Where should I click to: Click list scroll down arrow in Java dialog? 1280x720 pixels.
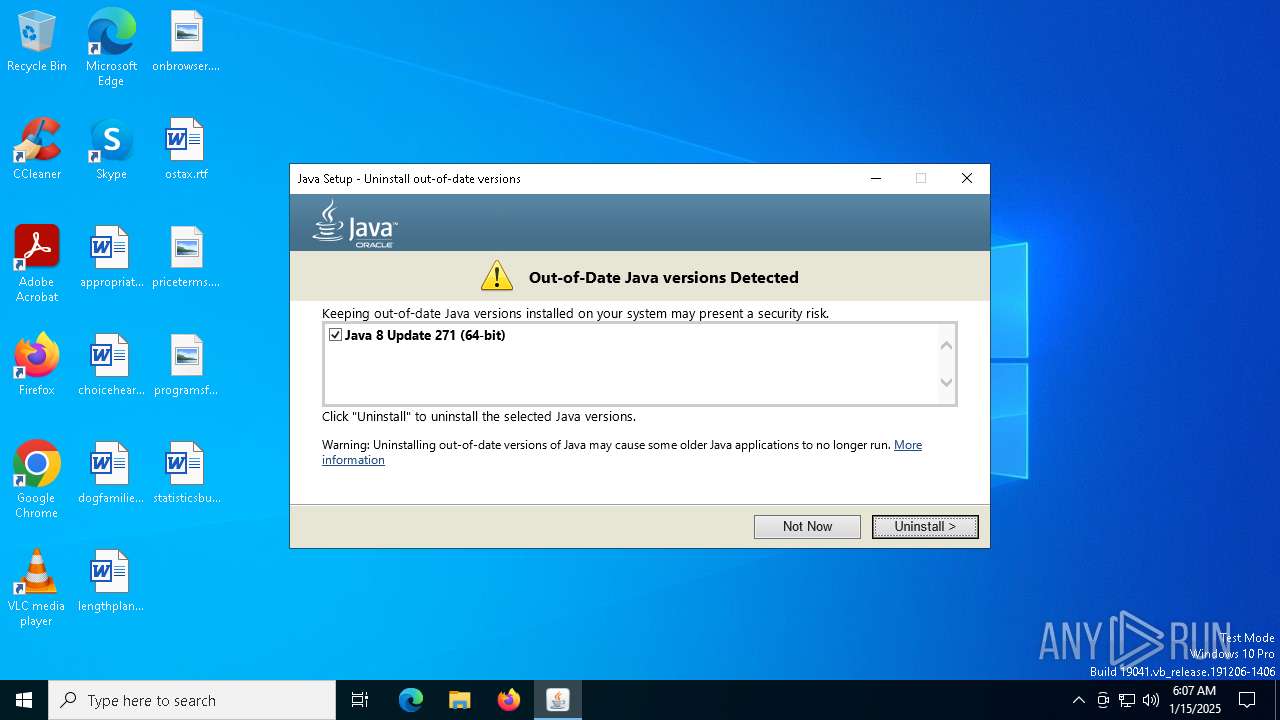(946, 382)
